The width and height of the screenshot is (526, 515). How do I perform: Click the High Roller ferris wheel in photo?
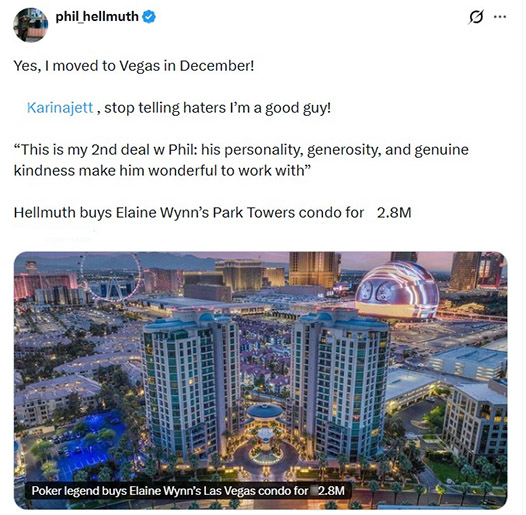coord(110,277)
